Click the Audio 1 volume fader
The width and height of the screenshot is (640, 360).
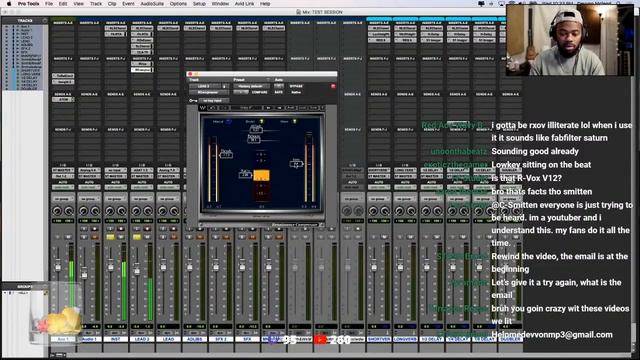(84, 274)
